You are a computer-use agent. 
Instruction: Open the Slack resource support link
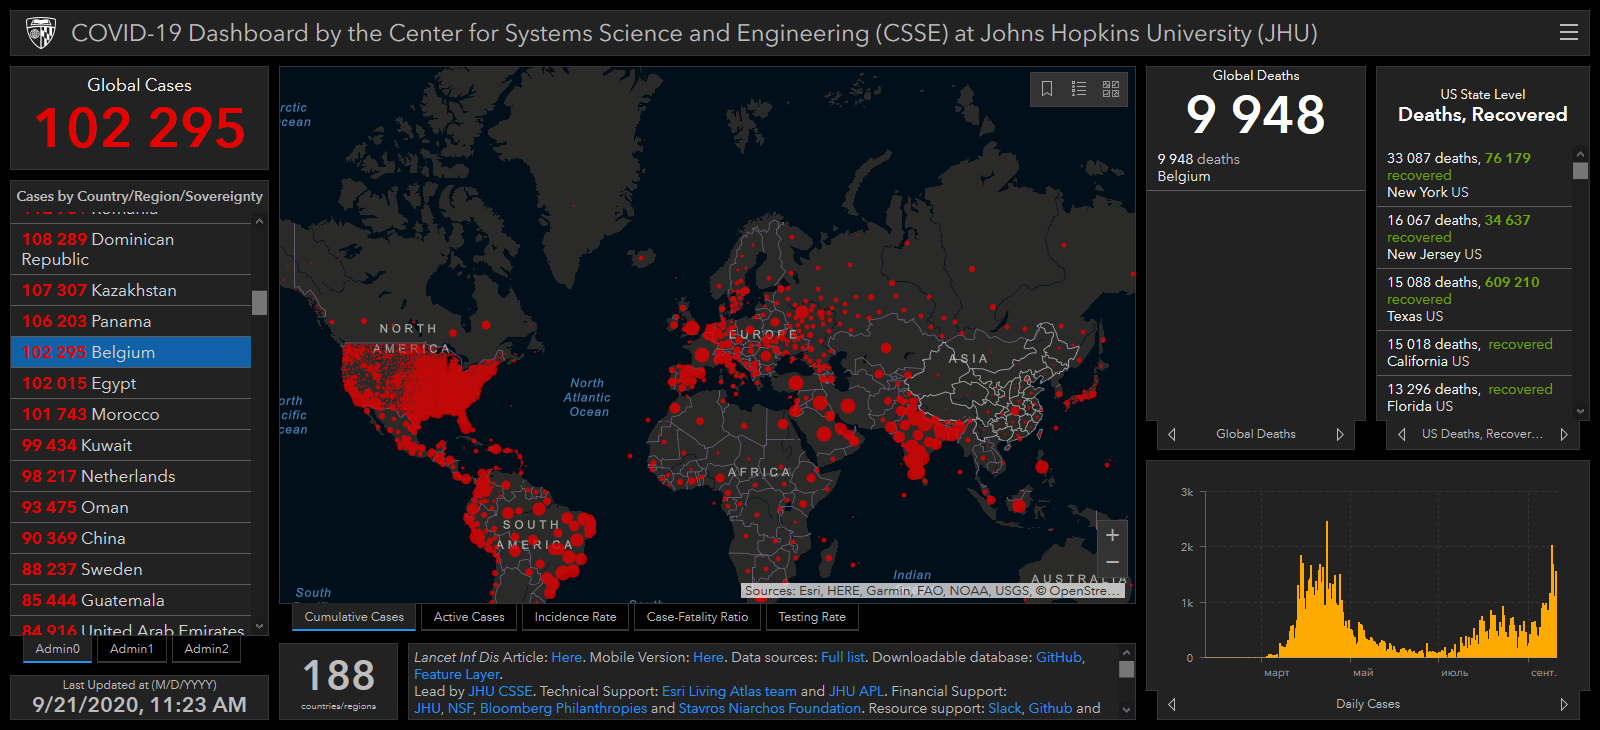[1005, 708]
